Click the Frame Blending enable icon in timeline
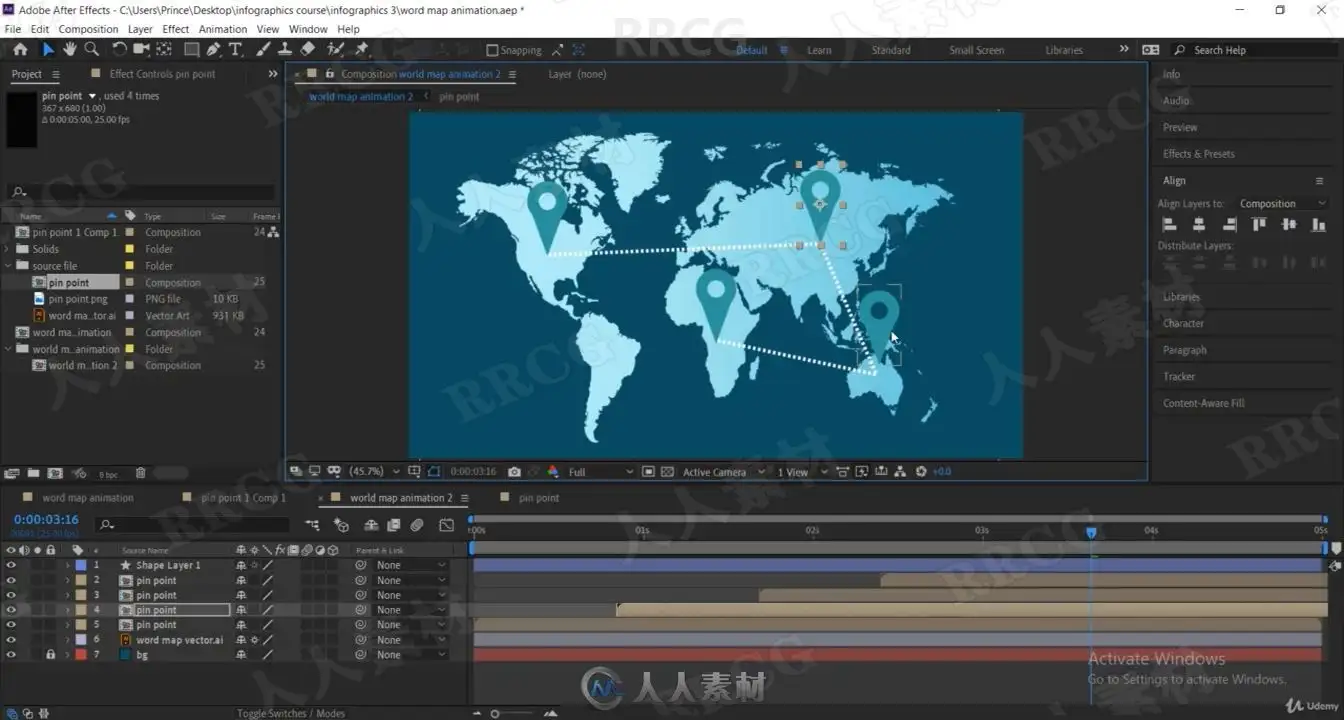Viewport: 1344px width, 720px height. 394,524
